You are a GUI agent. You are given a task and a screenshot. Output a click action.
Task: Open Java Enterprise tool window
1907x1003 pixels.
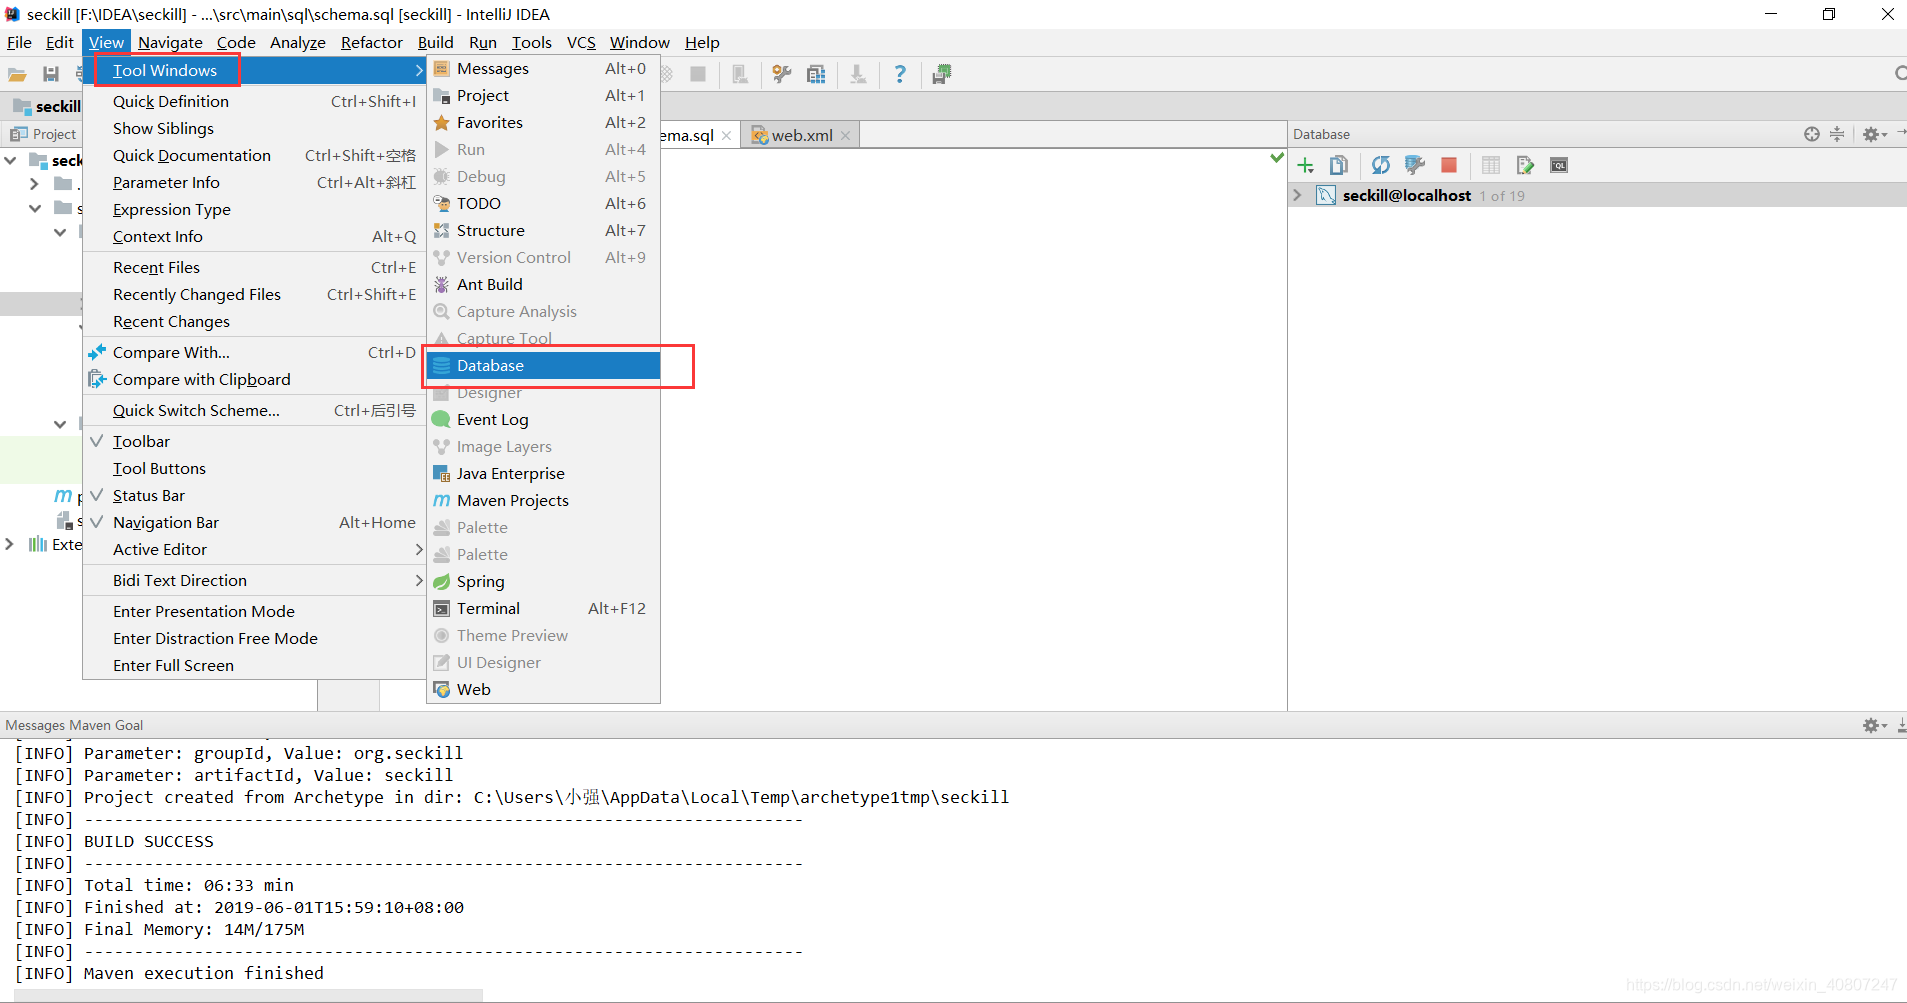543,473
